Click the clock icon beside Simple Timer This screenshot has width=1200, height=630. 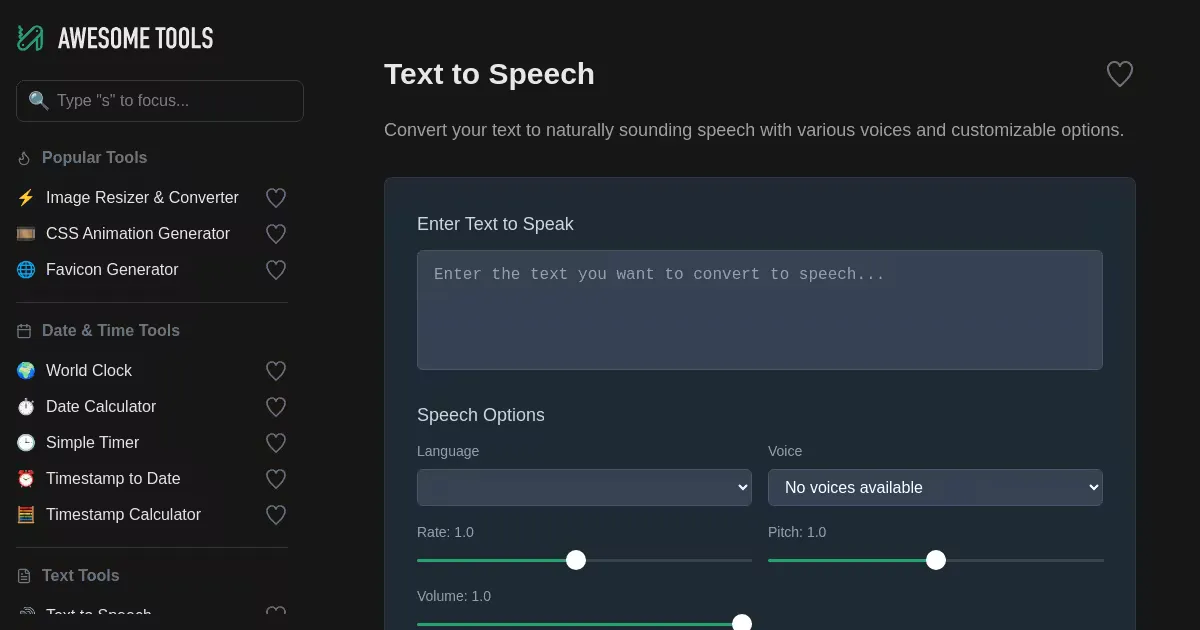tap(26, 443)
